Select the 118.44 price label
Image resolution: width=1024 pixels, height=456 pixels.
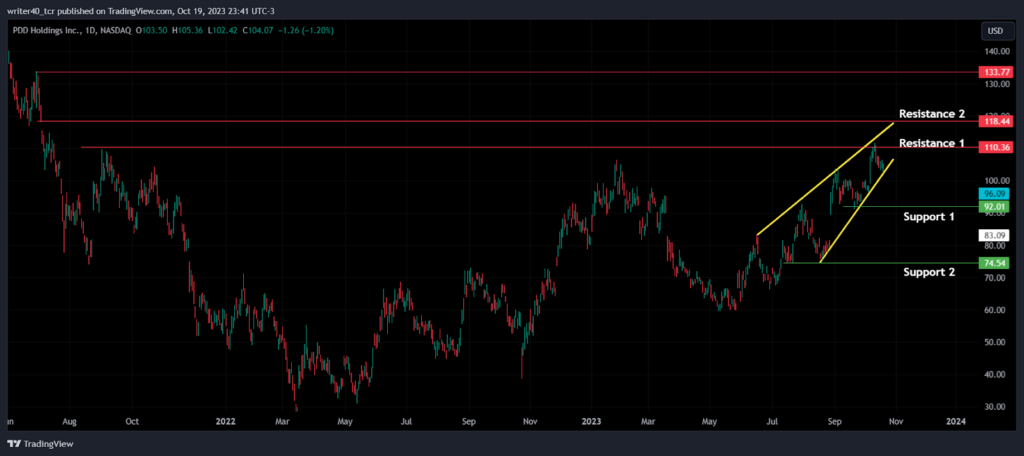pos(995,122)
